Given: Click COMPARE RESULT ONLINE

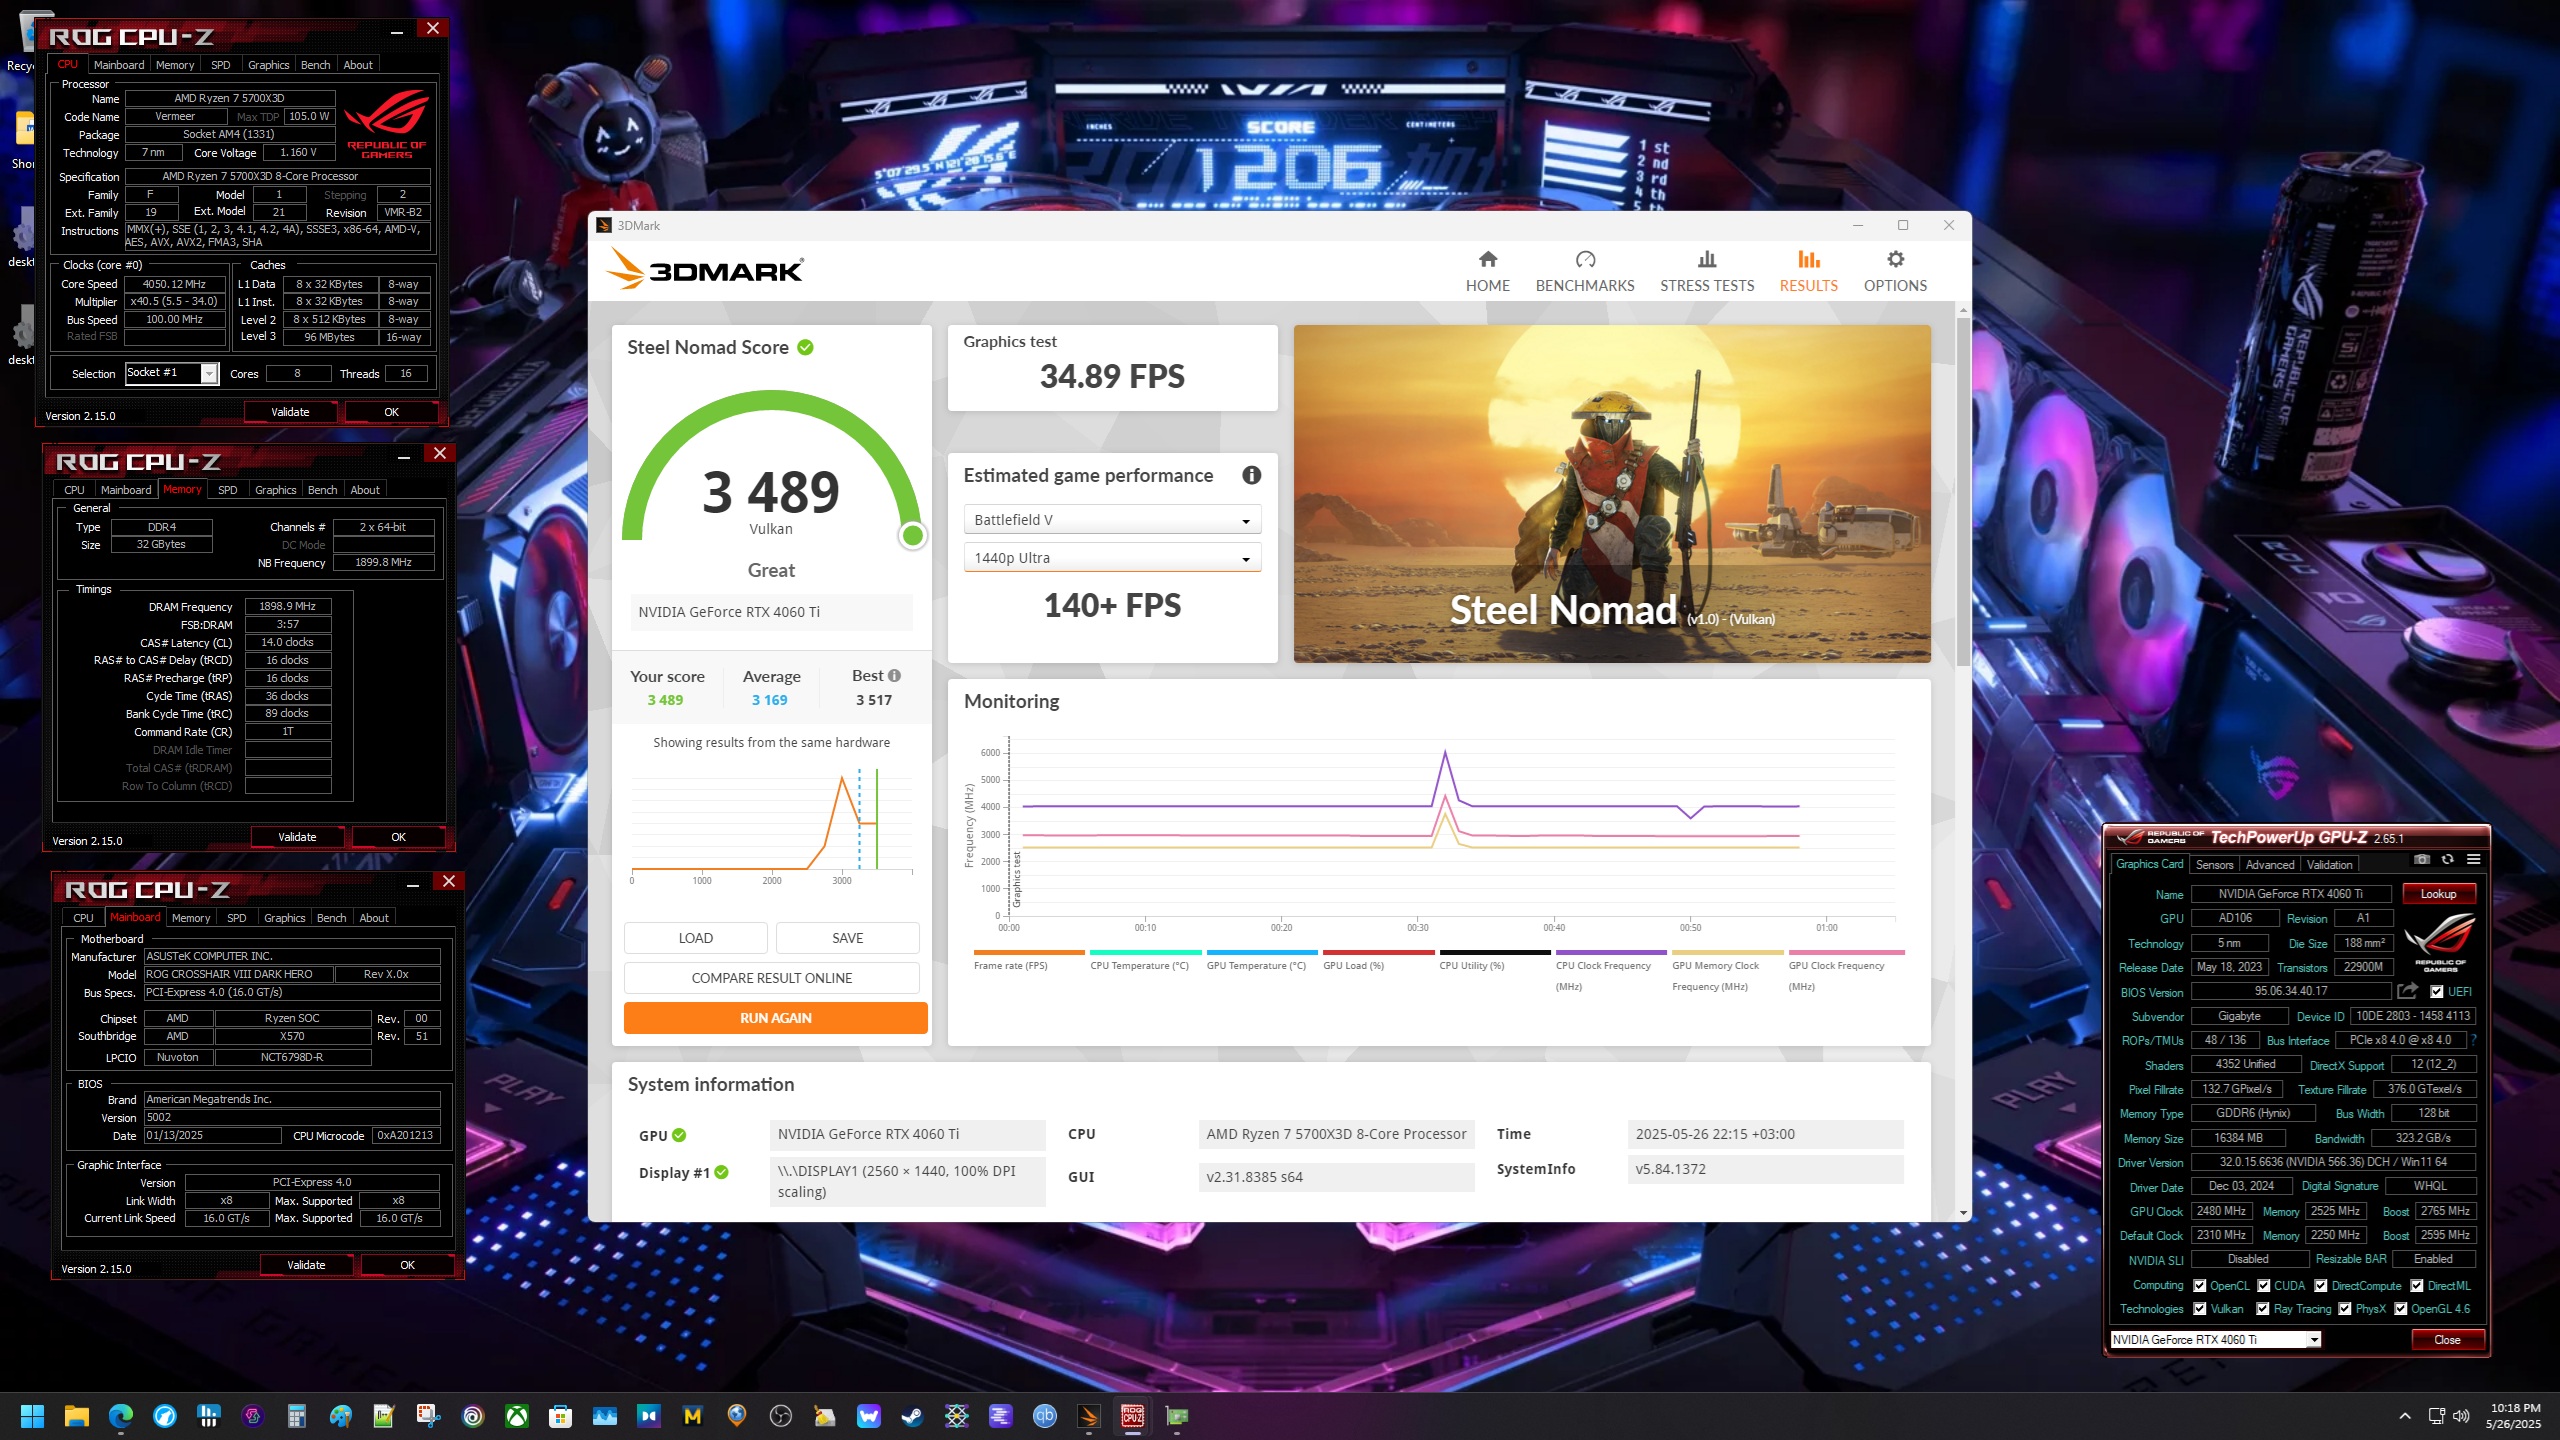Looking at the screenshot, I should coord(772,978).
